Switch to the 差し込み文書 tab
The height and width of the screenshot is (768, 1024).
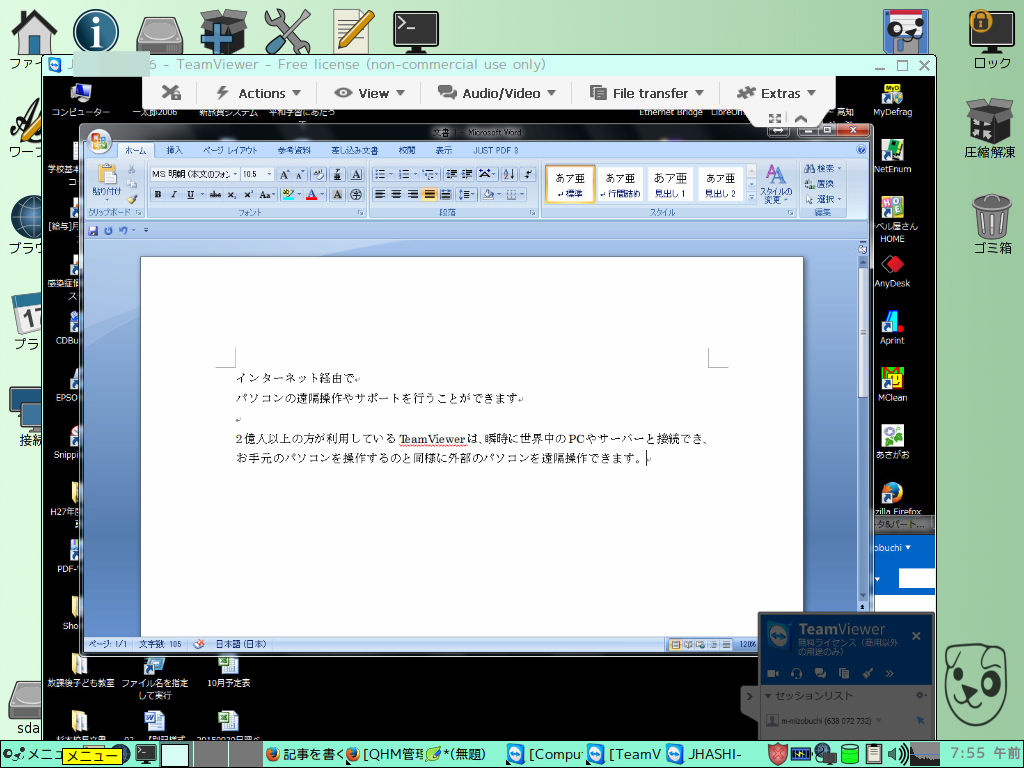355,150
